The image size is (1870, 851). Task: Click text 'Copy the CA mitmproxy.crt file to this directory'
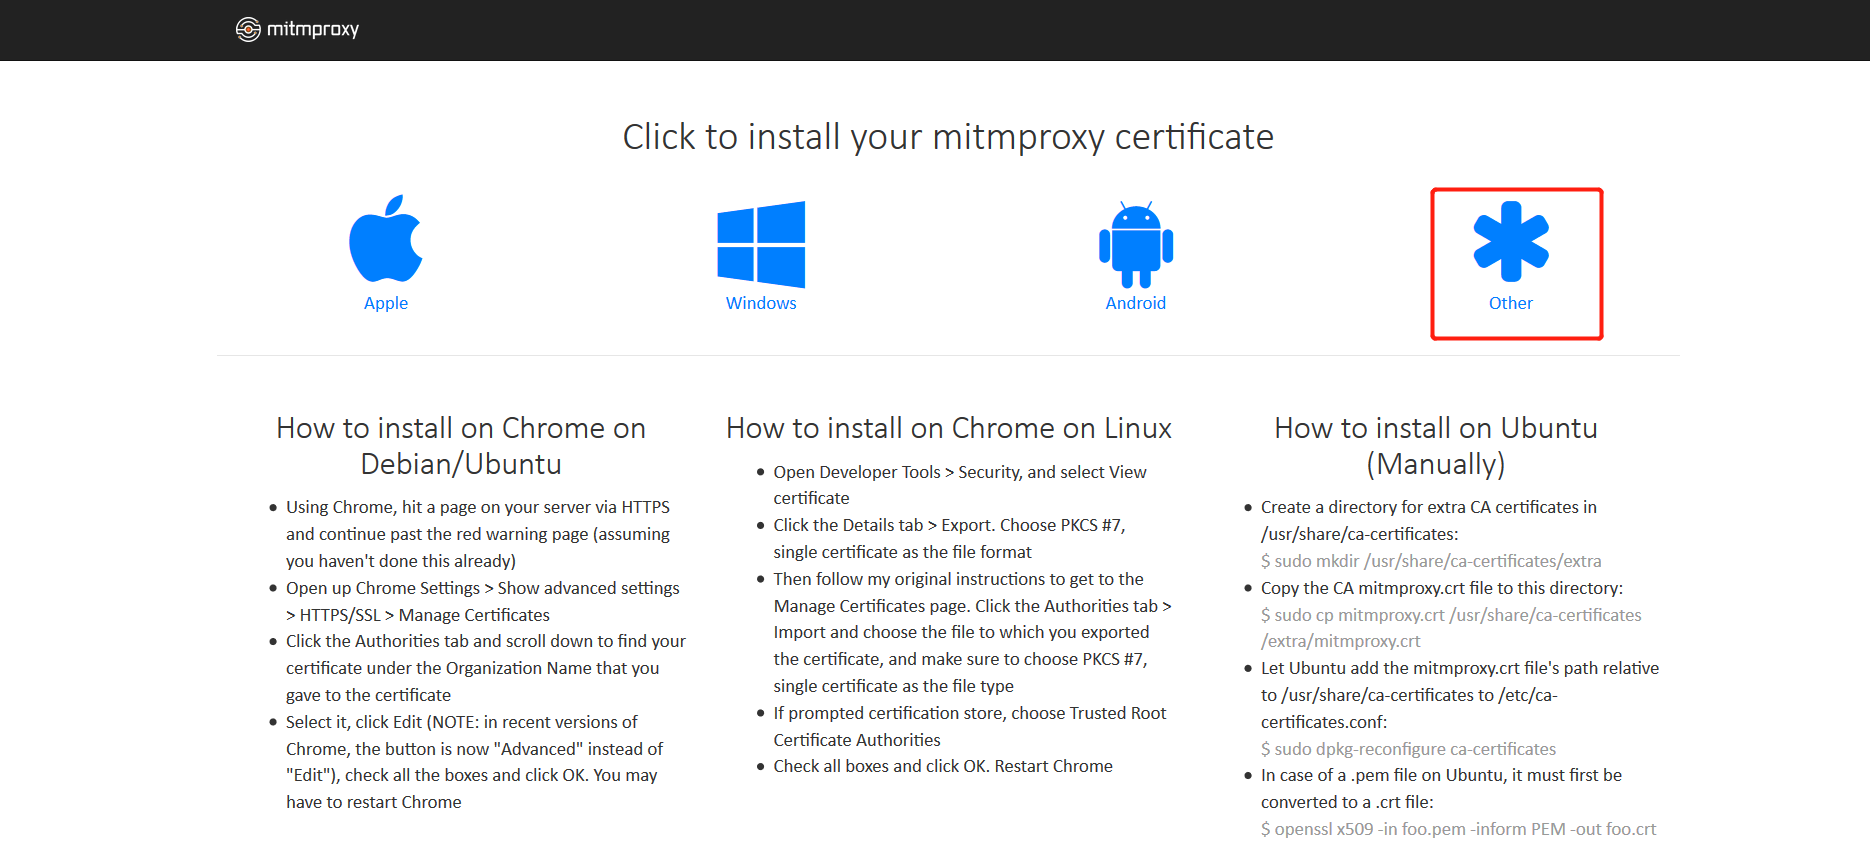pos(1442,588)
